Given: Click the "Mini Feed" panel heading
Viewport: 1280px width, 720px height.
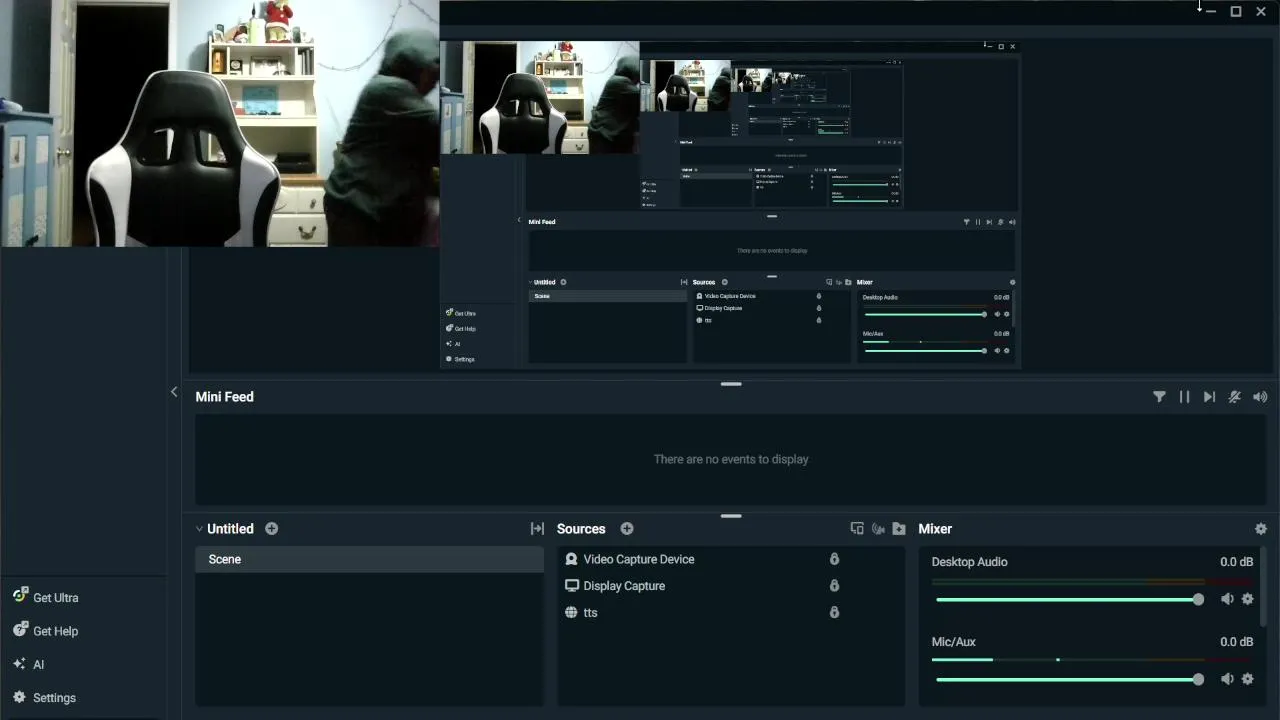Looking at the screenshot, I should tap(225, 397).
